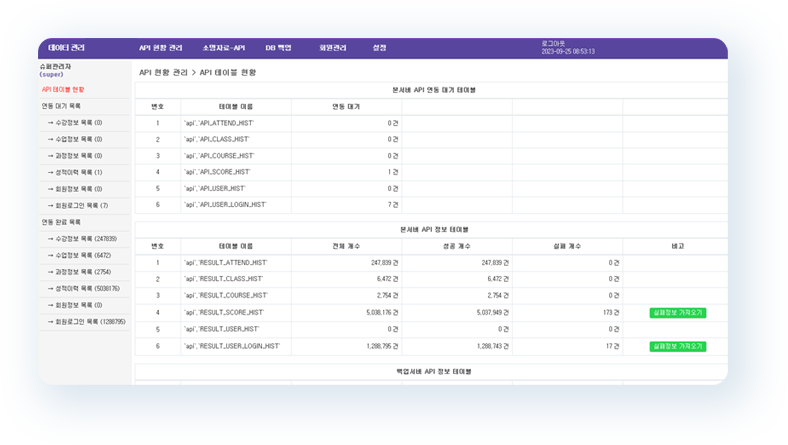Click the RESULT_ATTEND_HIST table name cell
This screenshot has height=445, width=788.
225,262
